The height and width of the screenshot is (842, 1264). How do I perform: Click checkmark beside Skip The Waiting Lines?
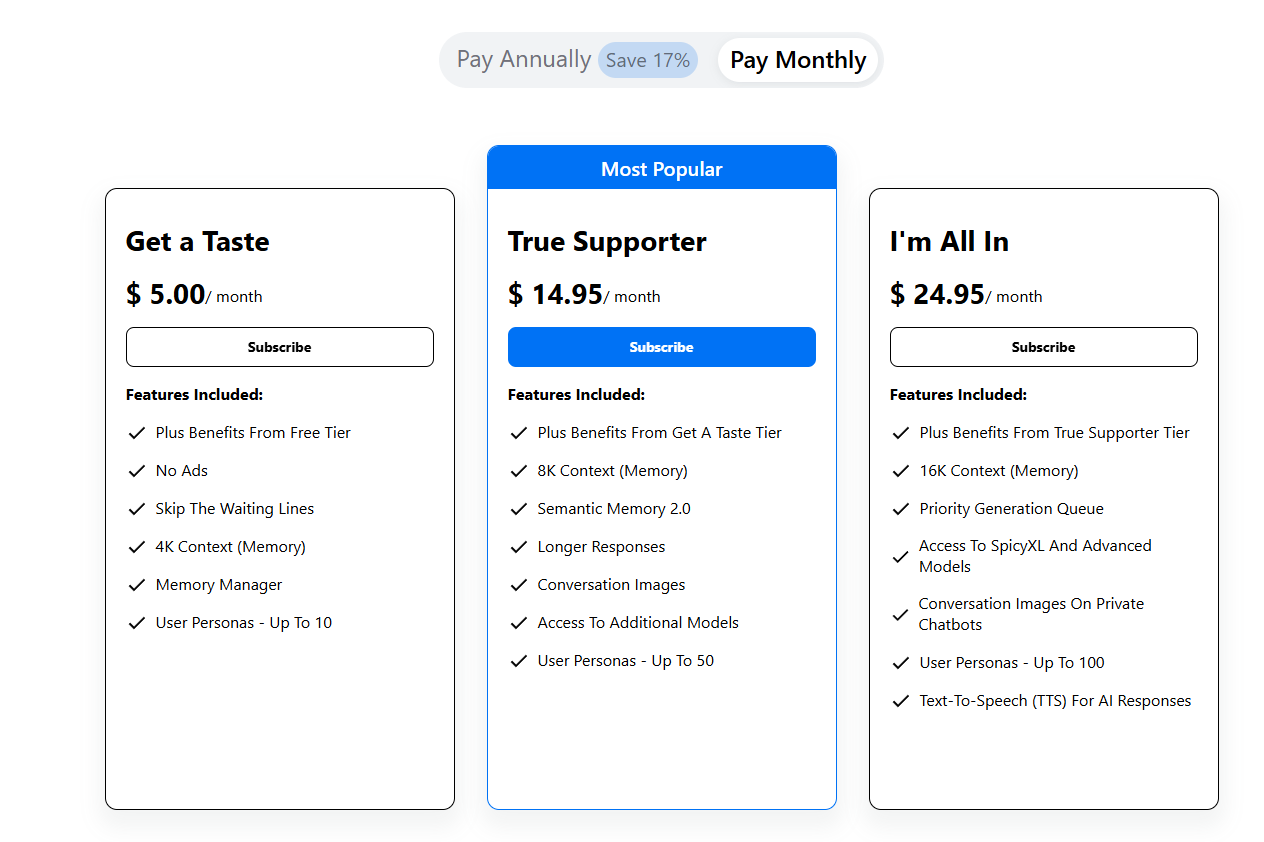click(137, 509)
